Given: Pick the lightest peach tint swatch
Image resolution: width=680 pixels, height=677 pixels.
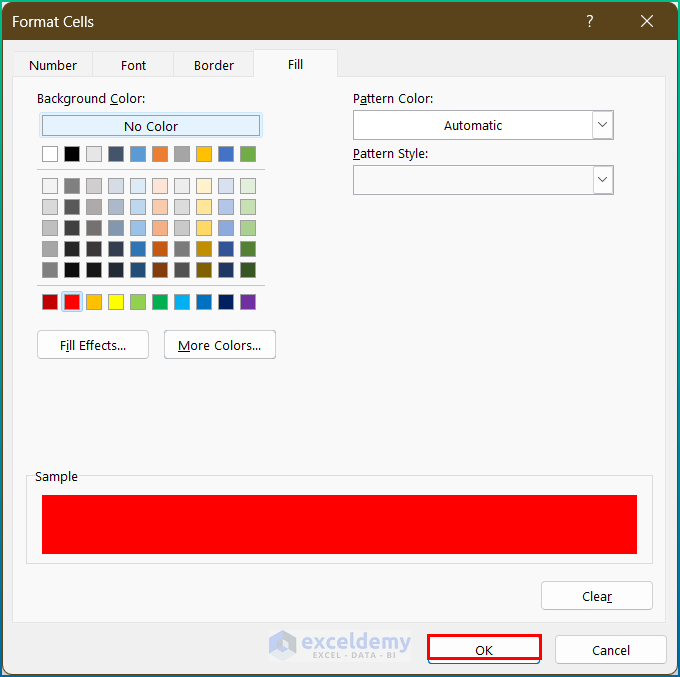Looking at the screenshot, I should [160, 186].
